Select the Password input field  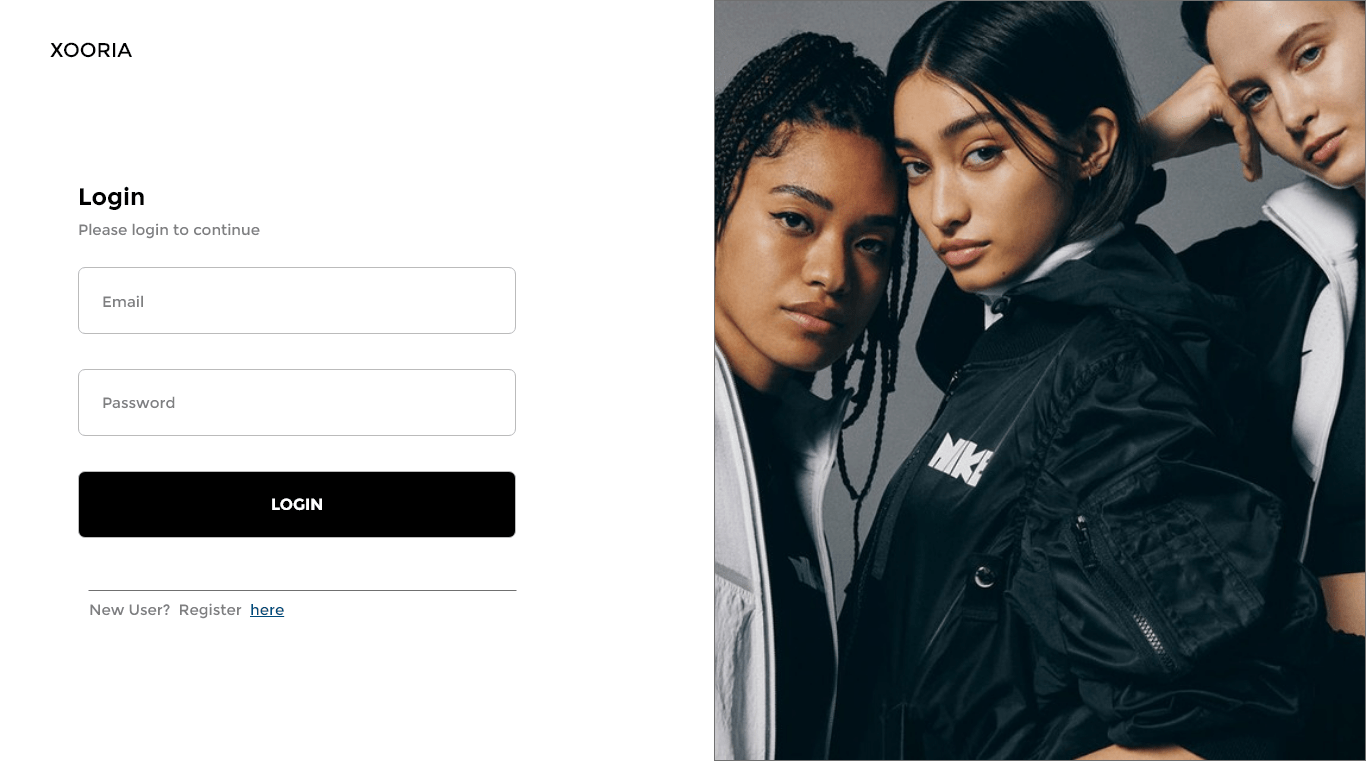pyautogui.click(x=297, y=402)
